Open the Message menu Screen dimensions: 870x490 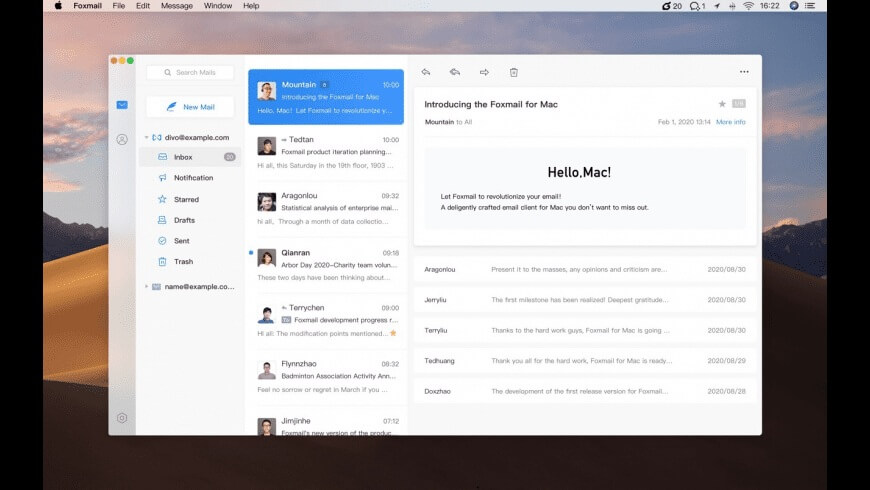[x=177, y=6]
